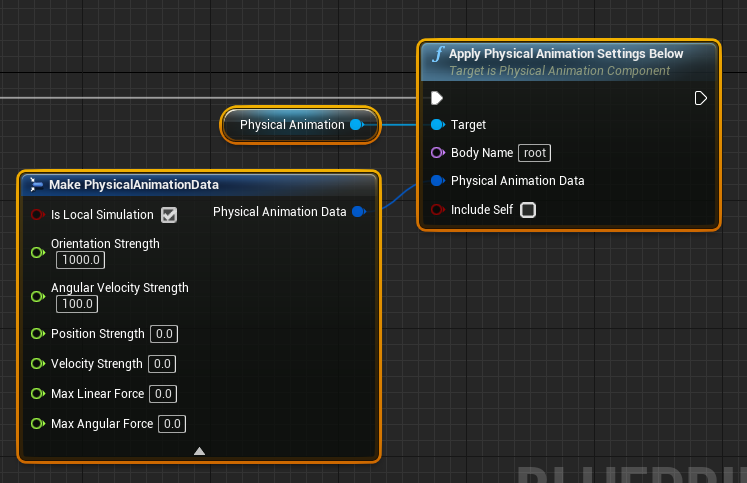This screenshot has height=483, width=747.
Task: Edit the Max Linear Force value field
Action: 163,394
